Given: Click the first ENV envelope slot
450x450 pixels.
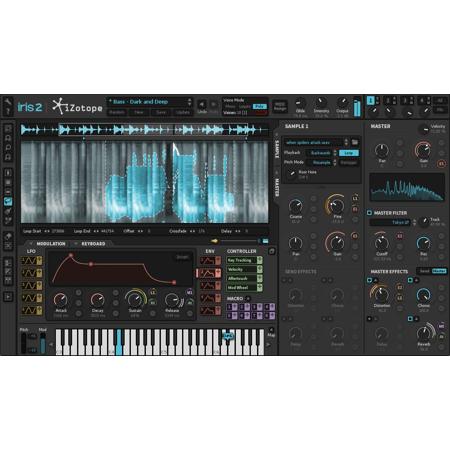Looking at the screenshot, I should coord(210,261).
